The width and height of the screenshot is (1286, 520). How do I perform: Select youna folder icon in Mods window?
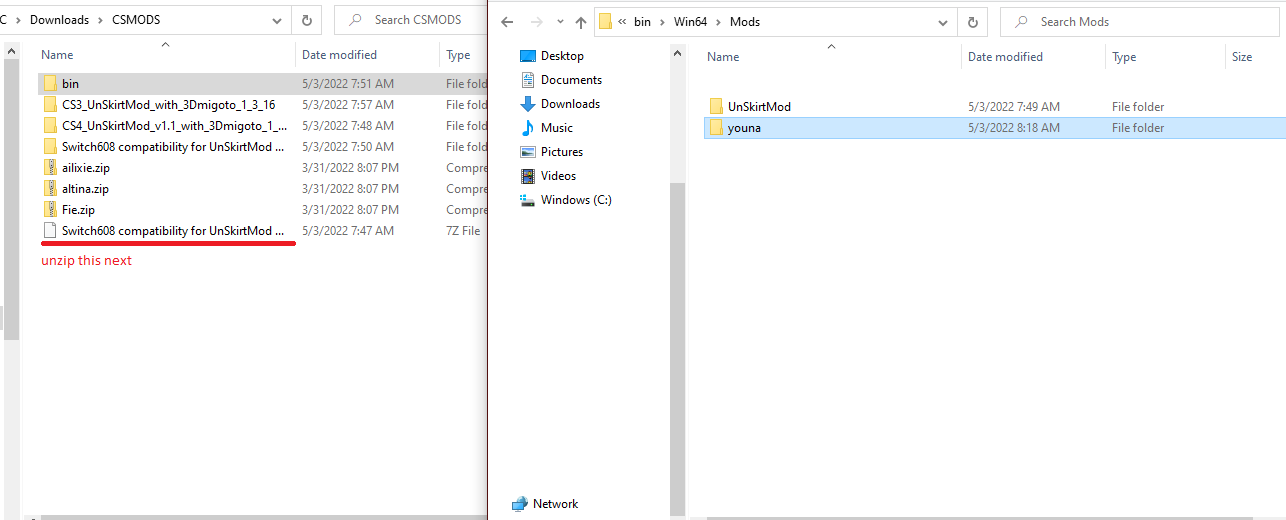[x=716, y=127]
